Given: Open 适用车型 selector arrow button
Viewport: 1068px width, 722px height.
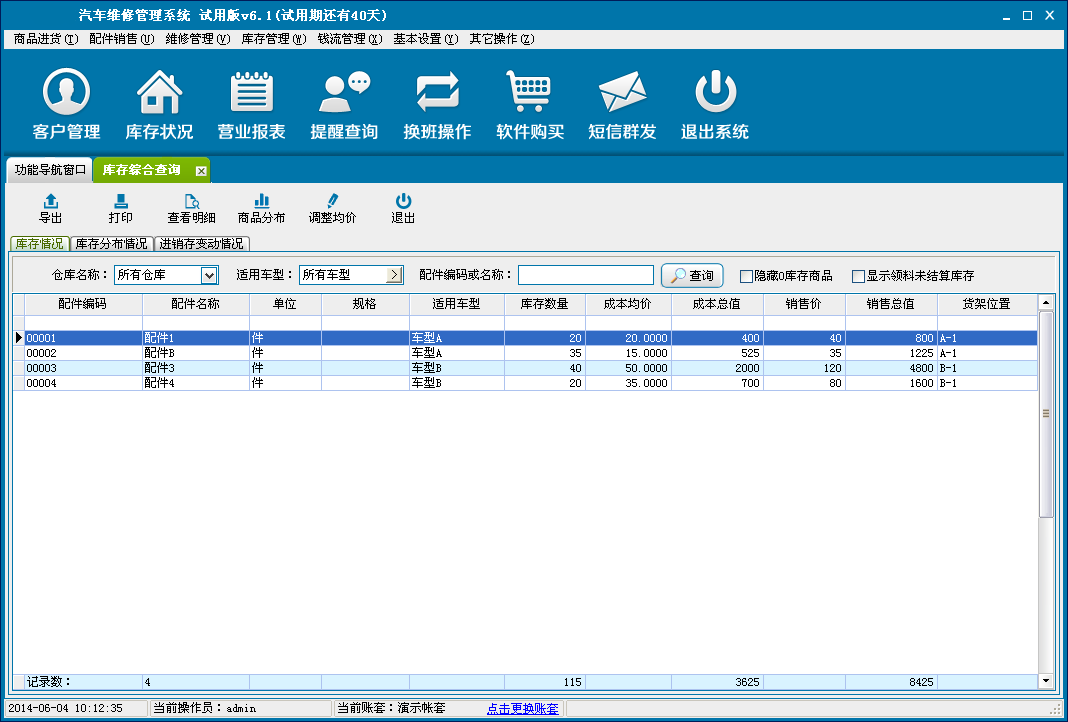Looking at the screenshot, I should pyautogui.click(x=394, y=275).
